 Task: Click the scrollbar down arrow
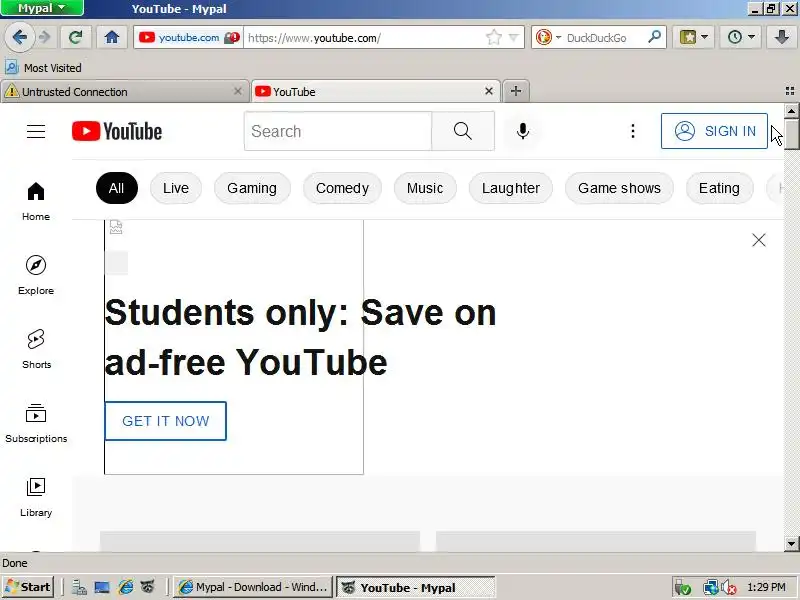click(791, 544)
